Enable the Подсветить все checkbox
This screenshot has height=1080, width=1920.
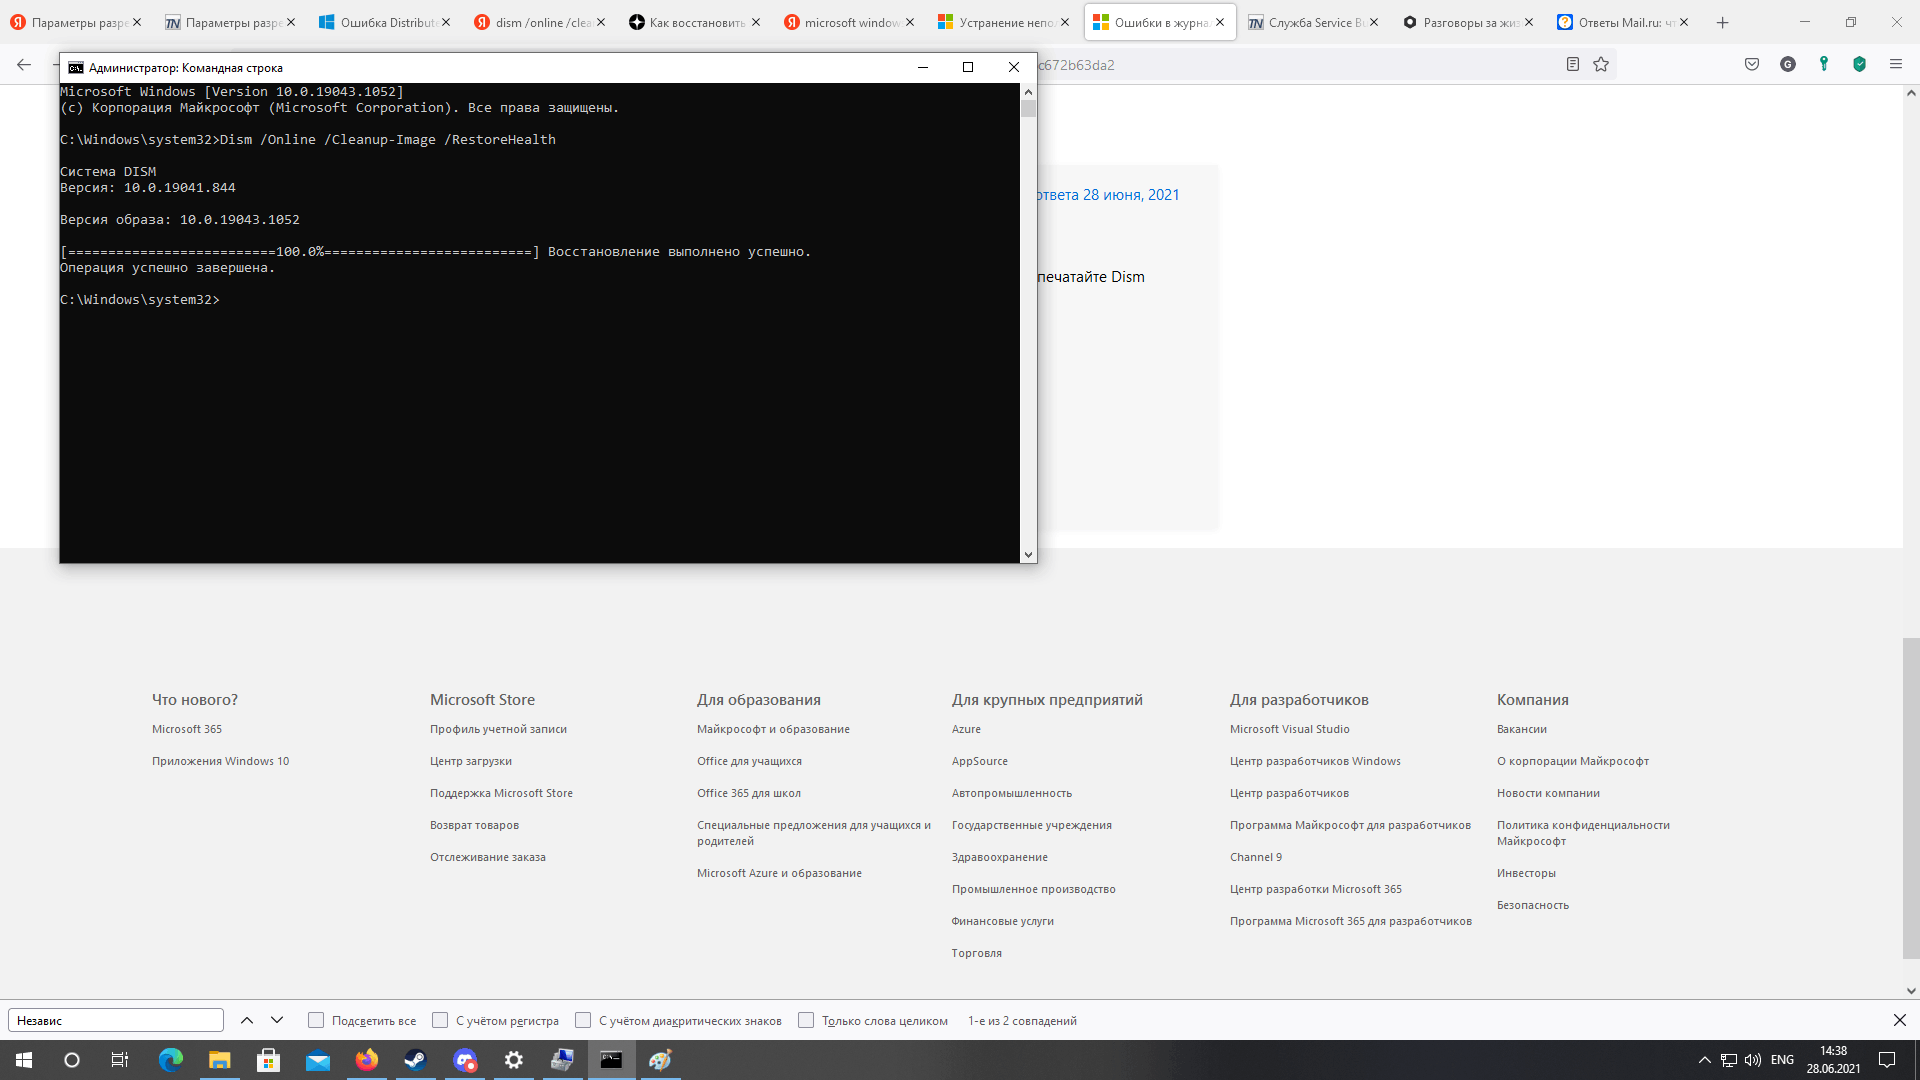(x=316, y=1020)
